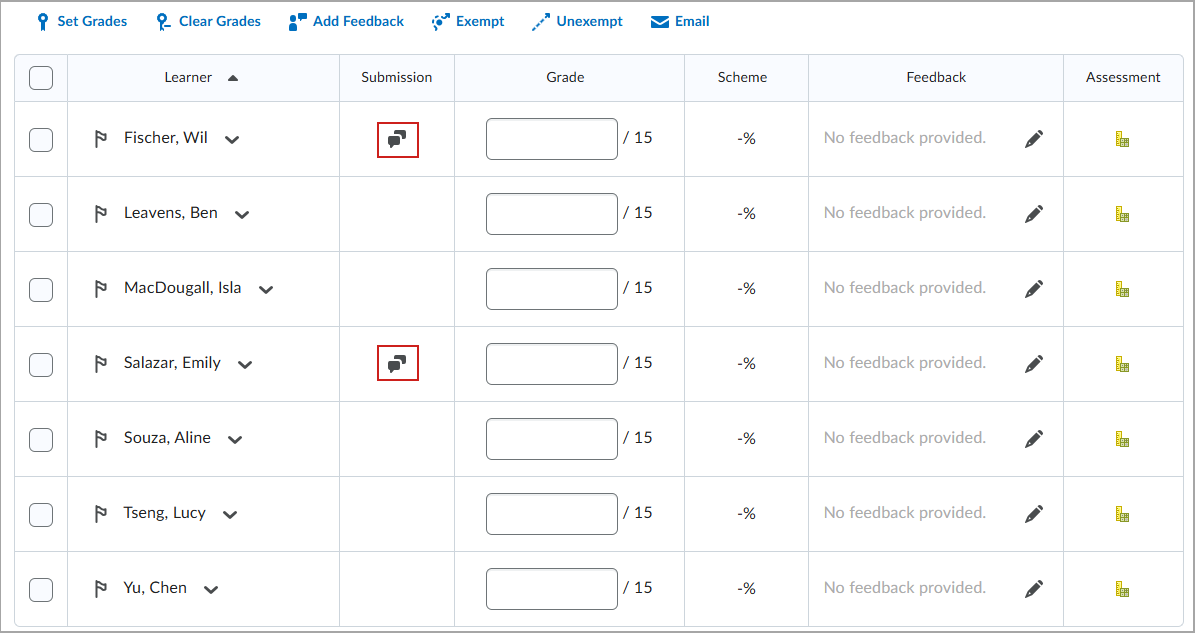
Task: Select the checkbox for Yu, Chen
Action: (x=40, y=589)
